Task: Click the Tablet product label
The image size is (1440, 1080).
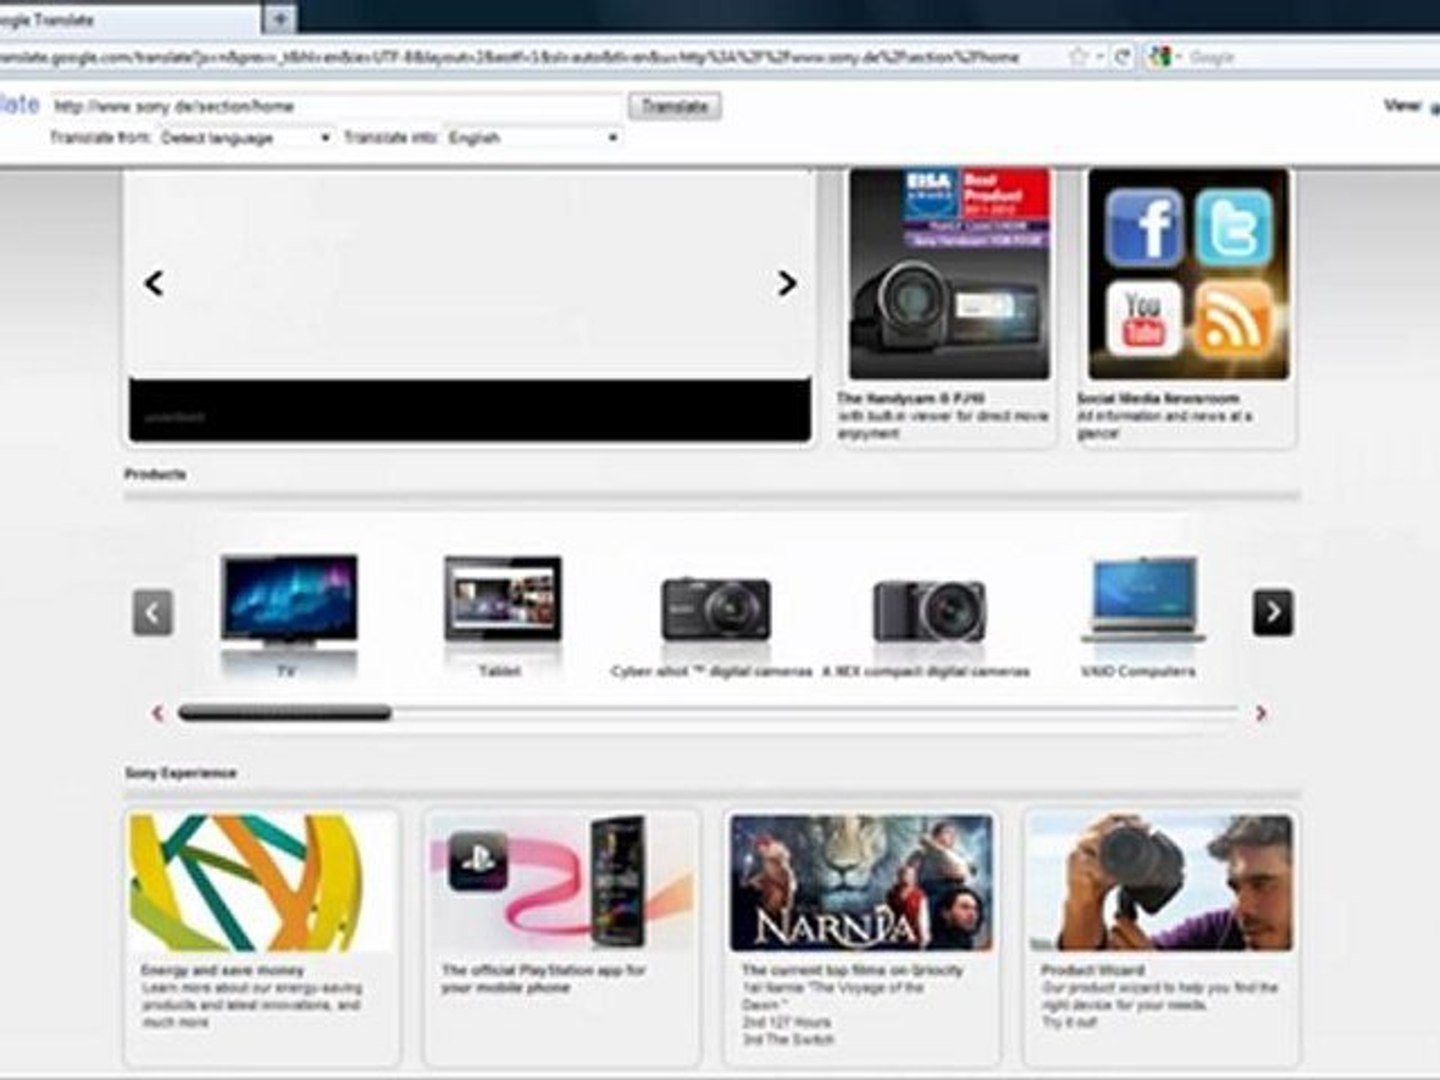Action: click(500, 671)
